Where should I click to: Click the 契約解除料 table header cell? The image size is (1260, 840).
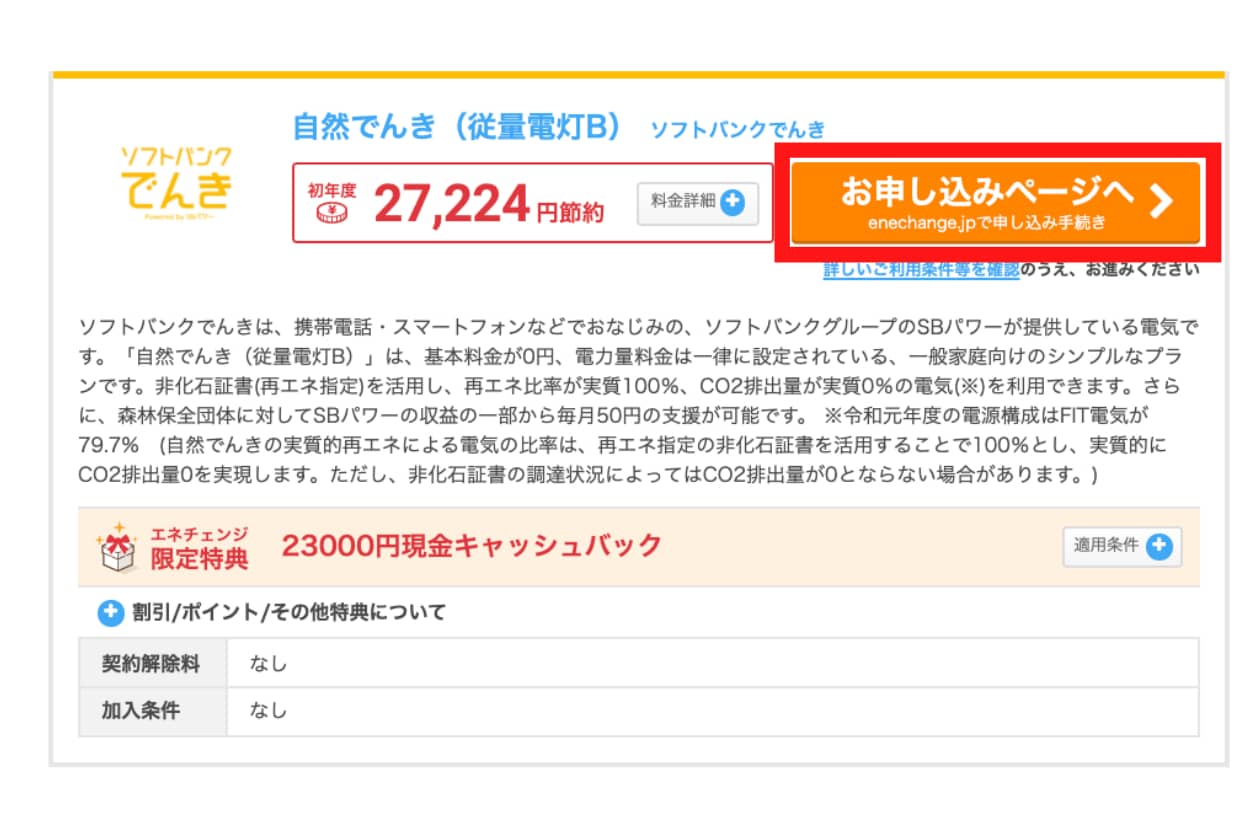[x=153, y=664]
